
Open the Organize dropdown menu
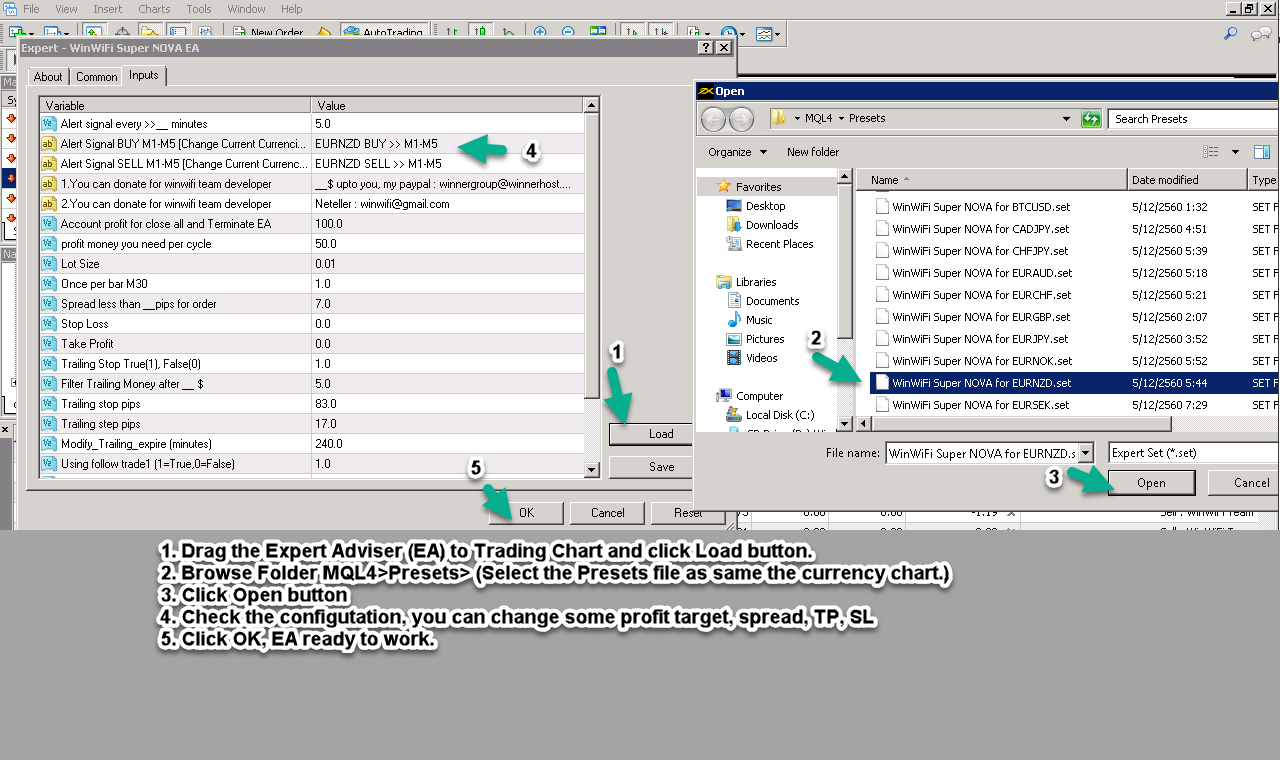(737, 152)
